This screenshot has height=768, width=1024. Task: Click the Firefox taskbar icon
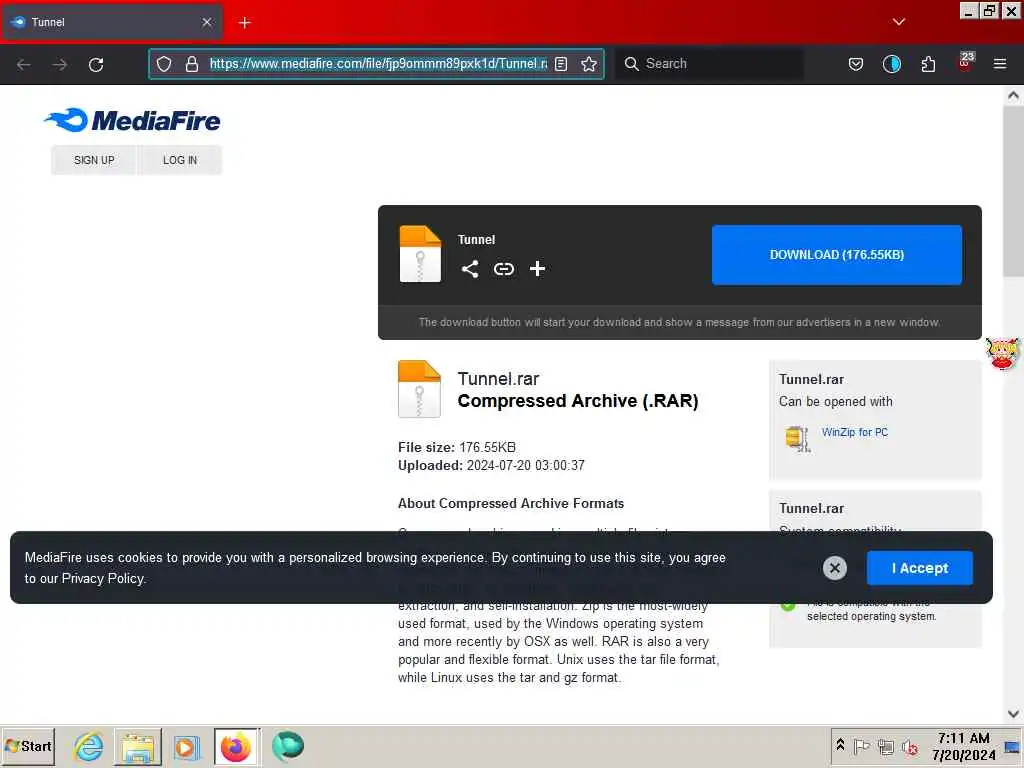coord(236,746)
